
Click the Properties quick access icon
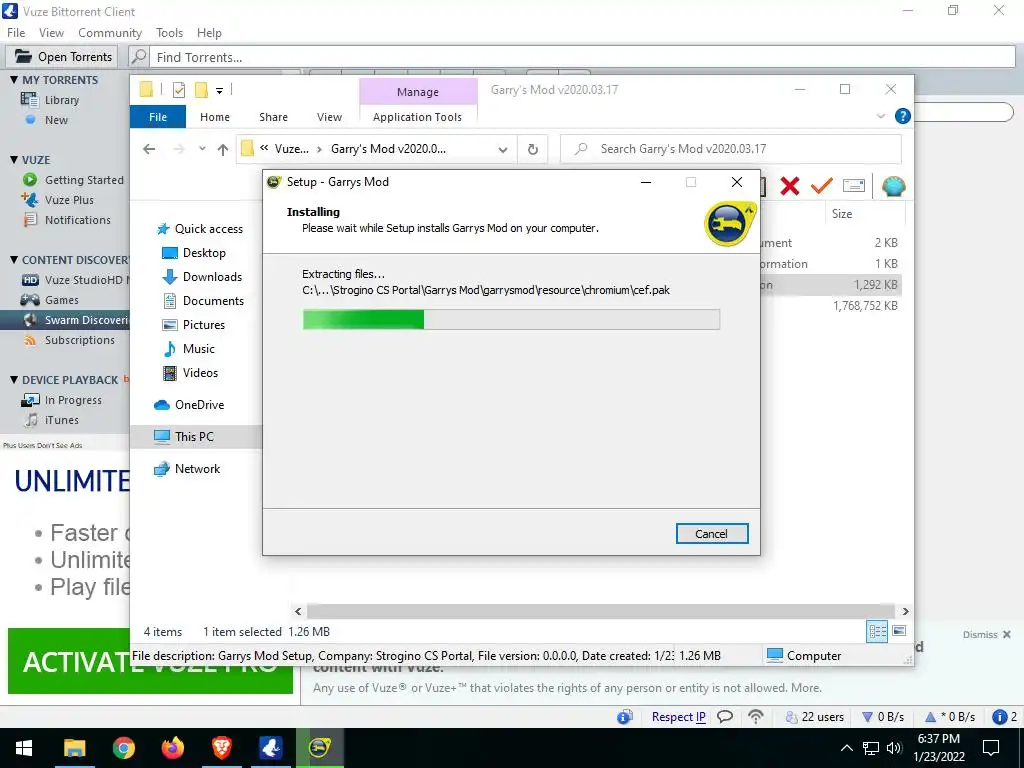178,90
